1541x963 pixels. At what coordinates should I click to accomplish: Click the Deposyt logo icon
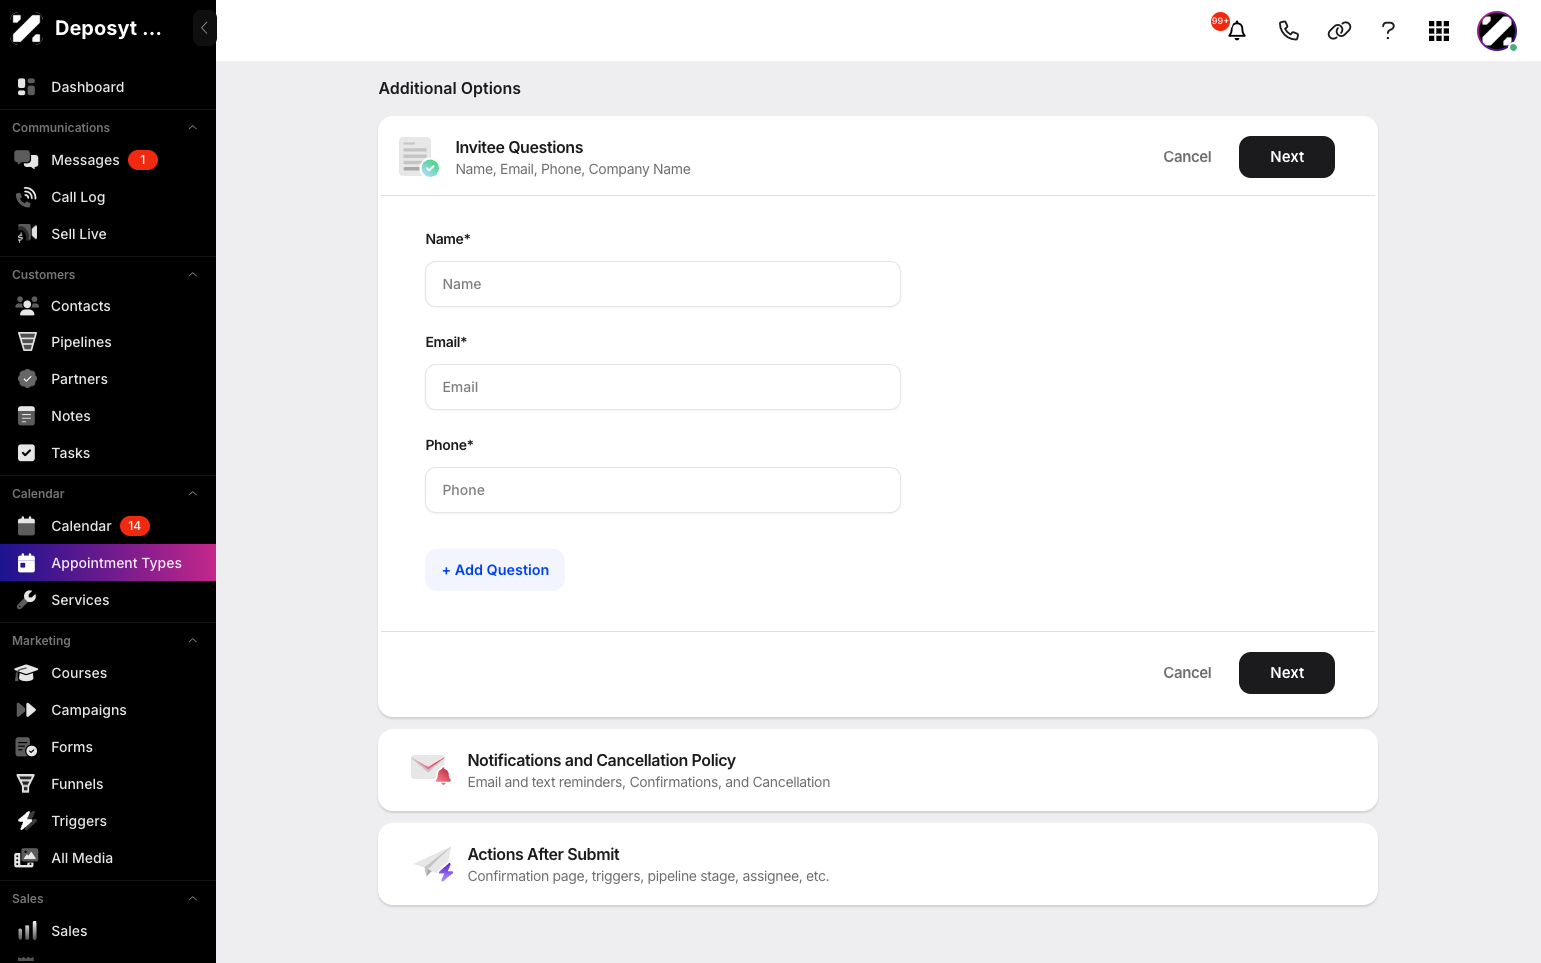pos(26,28)
